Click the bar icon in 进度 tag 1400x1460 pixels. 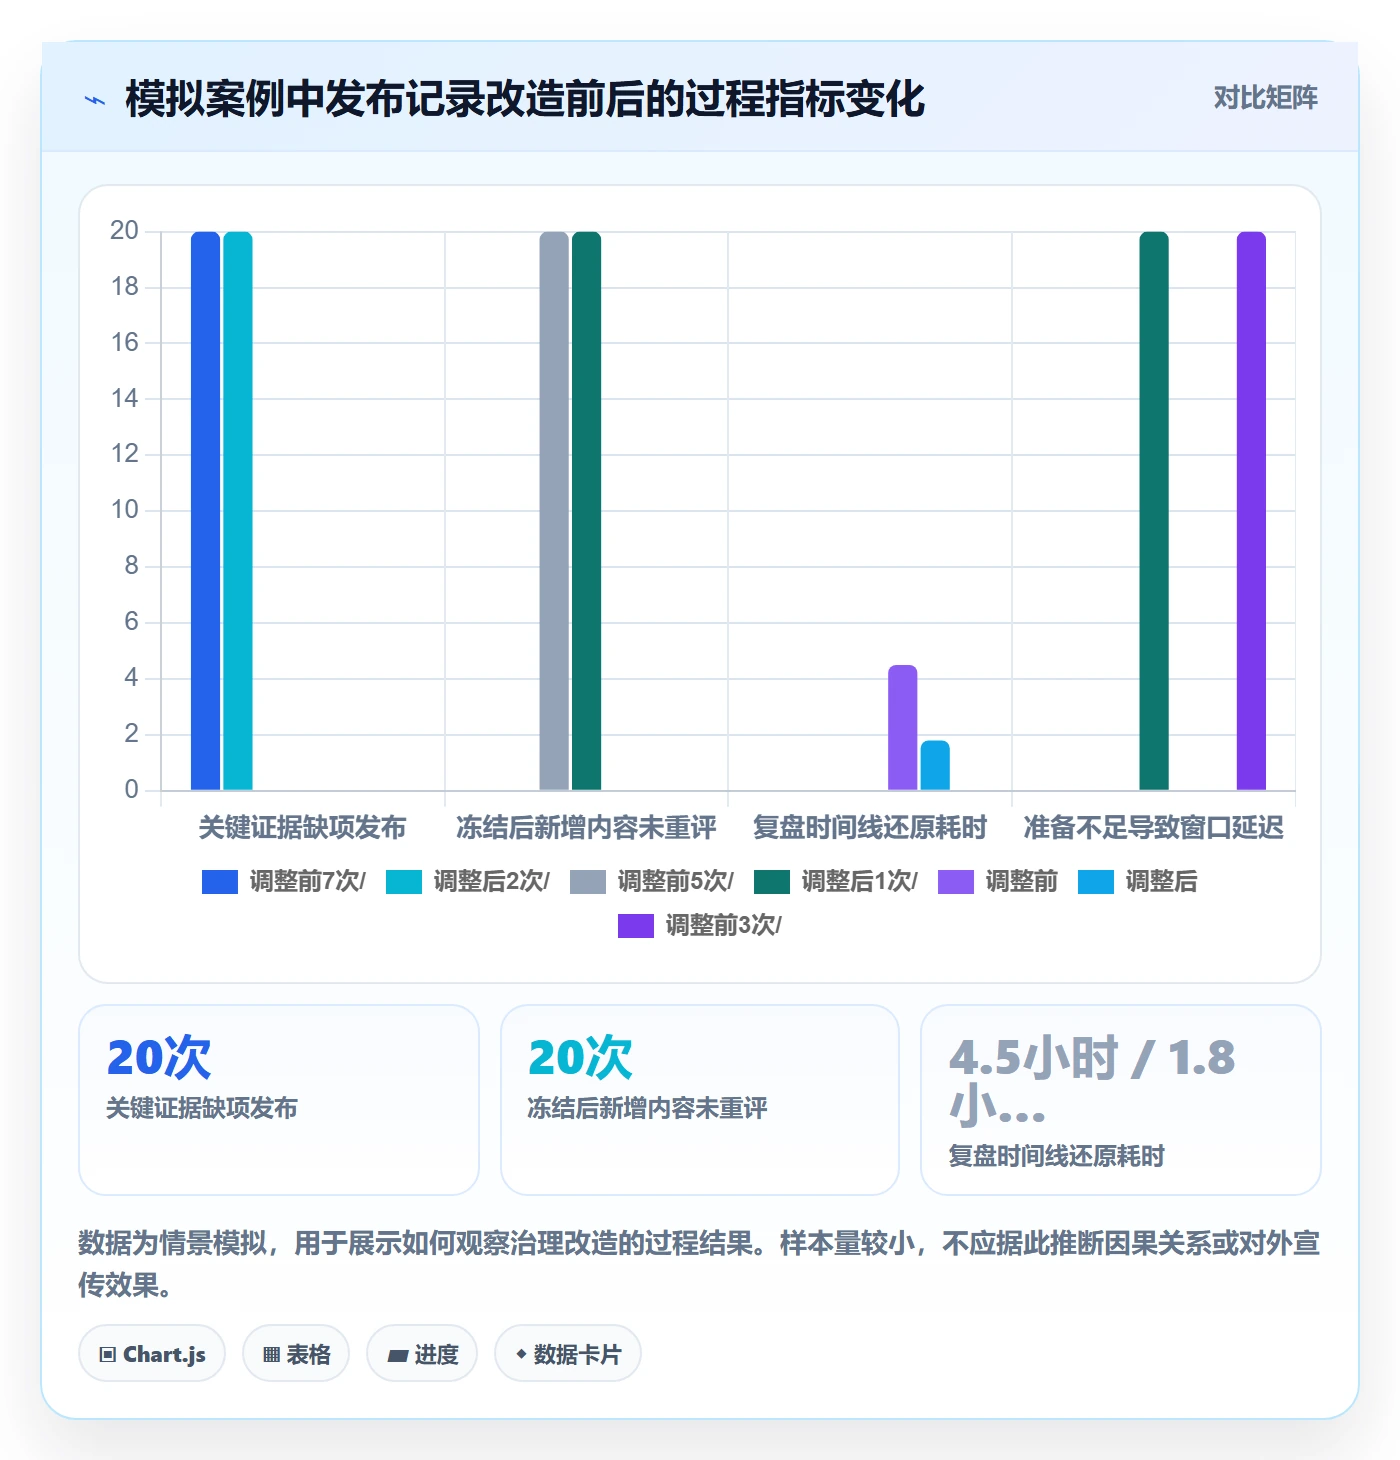pos(397,1356)
